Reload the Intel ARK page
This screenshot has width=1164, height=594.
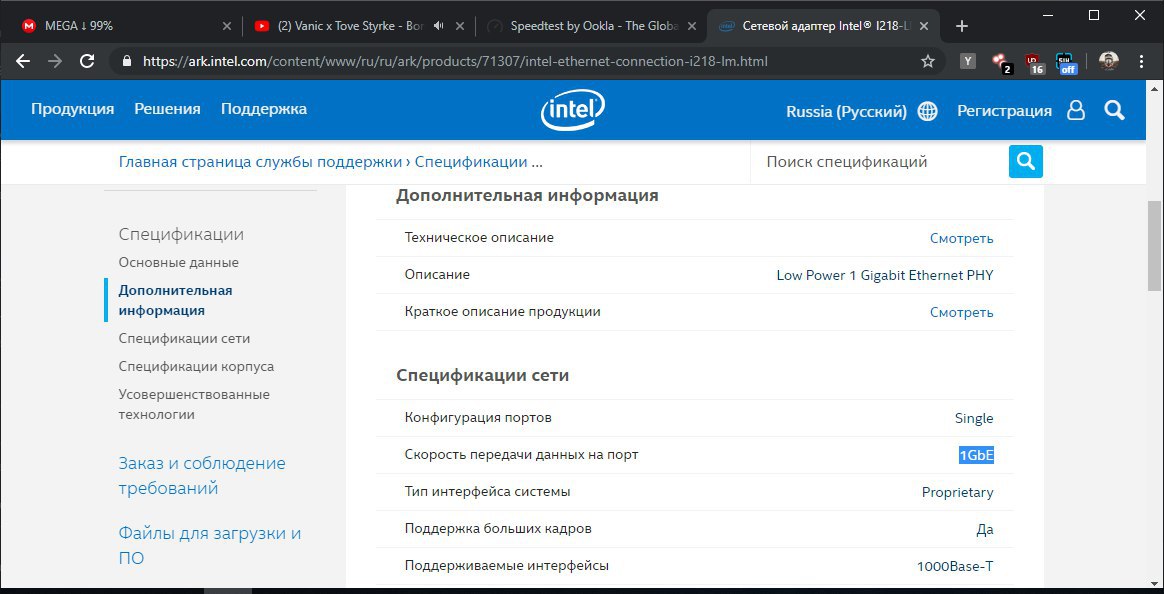(x=87, y=62)
